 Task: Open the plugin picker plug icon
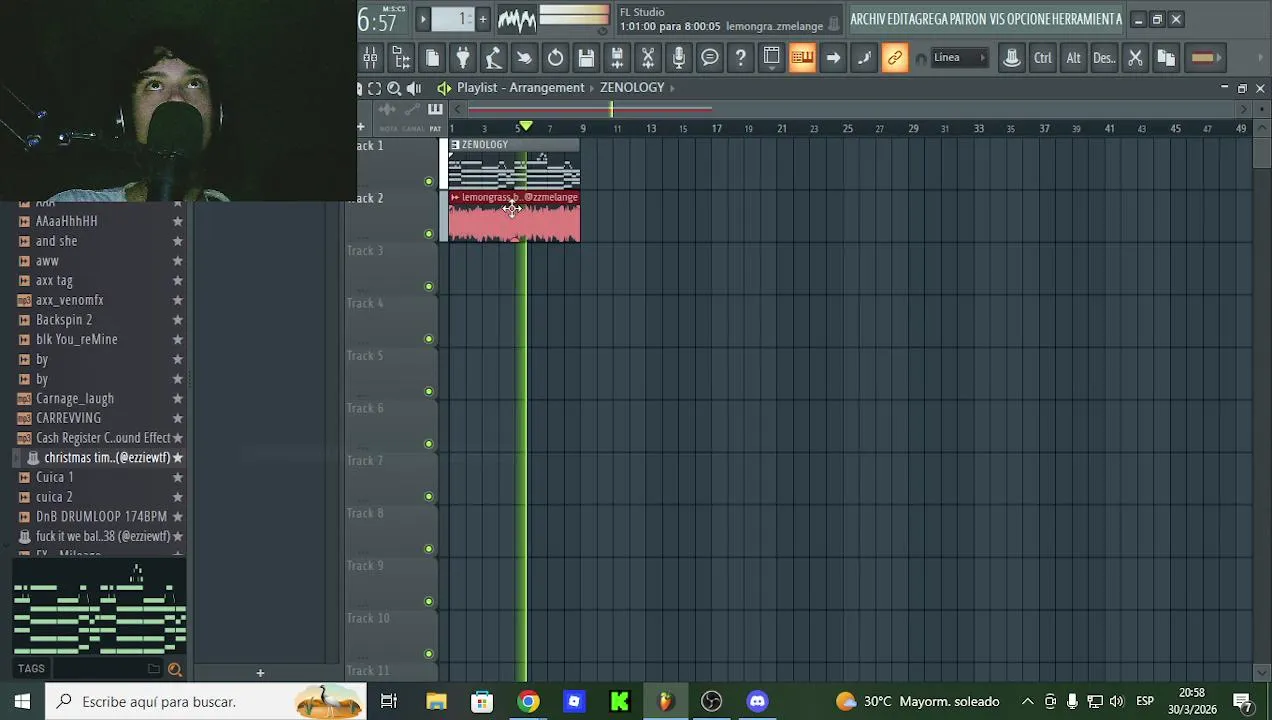463,58
